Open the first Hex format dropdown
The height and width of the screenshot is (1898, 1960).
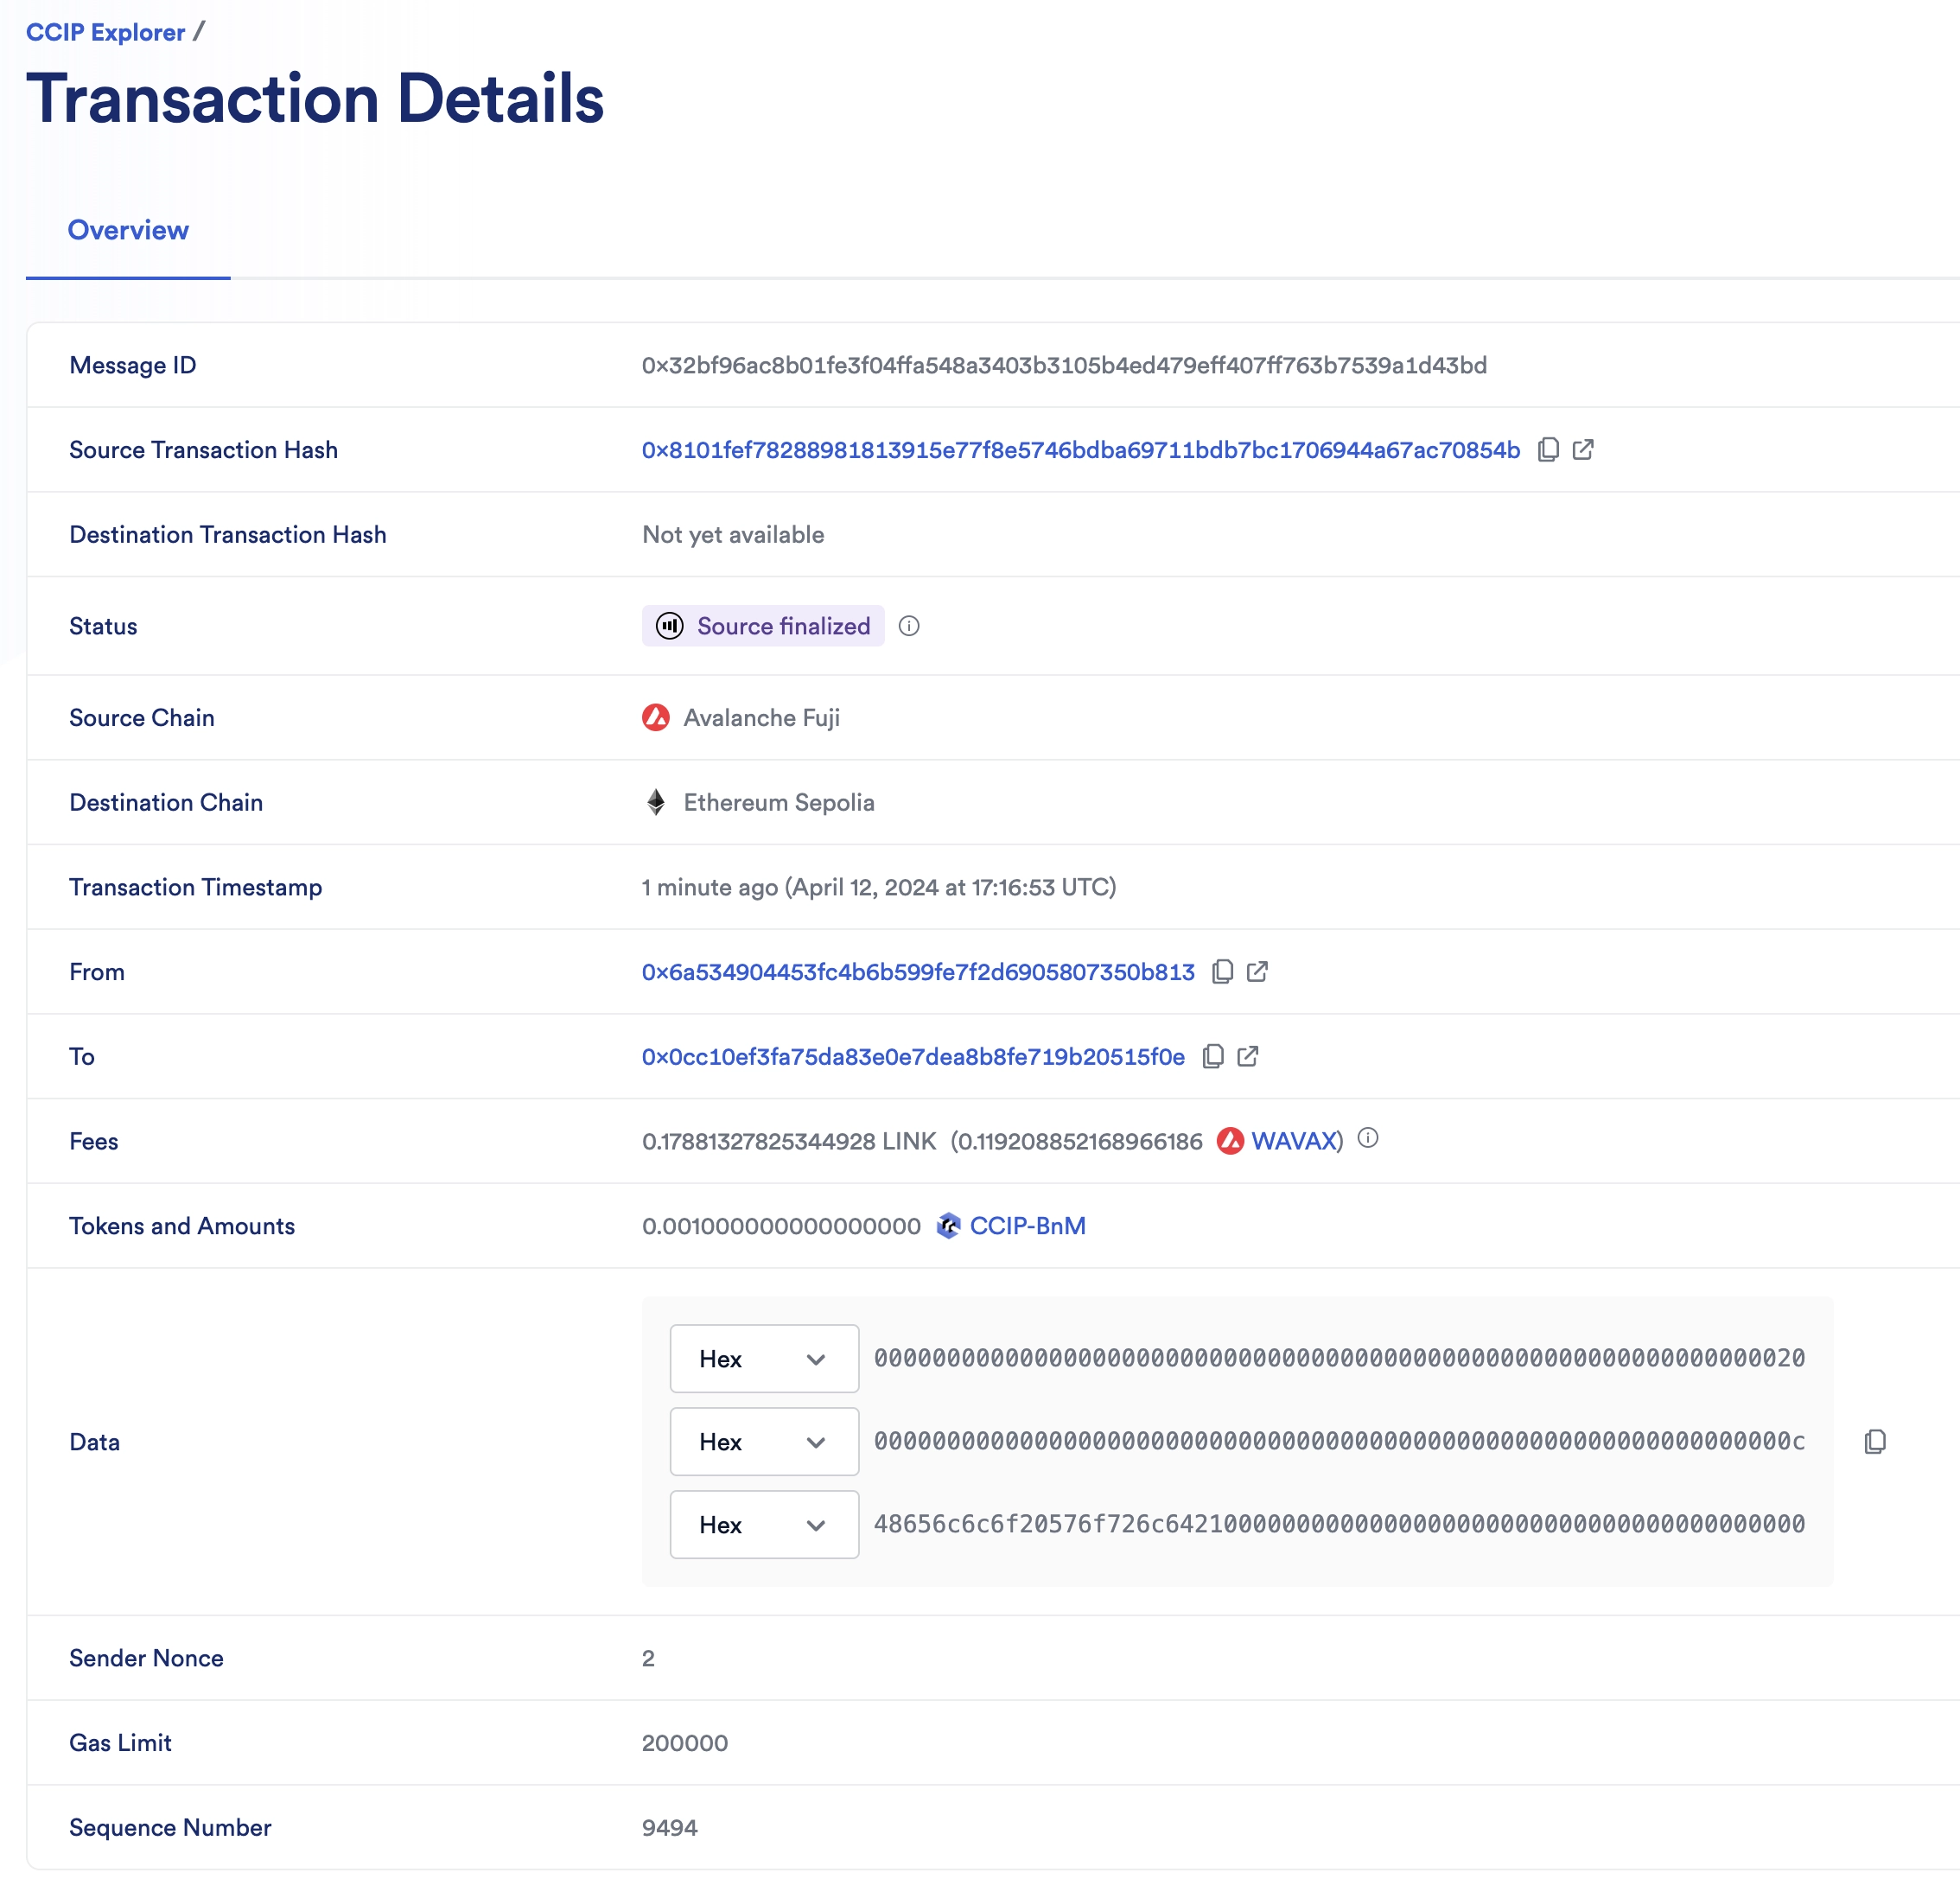pyautogui.click(x=764, y=1358)
